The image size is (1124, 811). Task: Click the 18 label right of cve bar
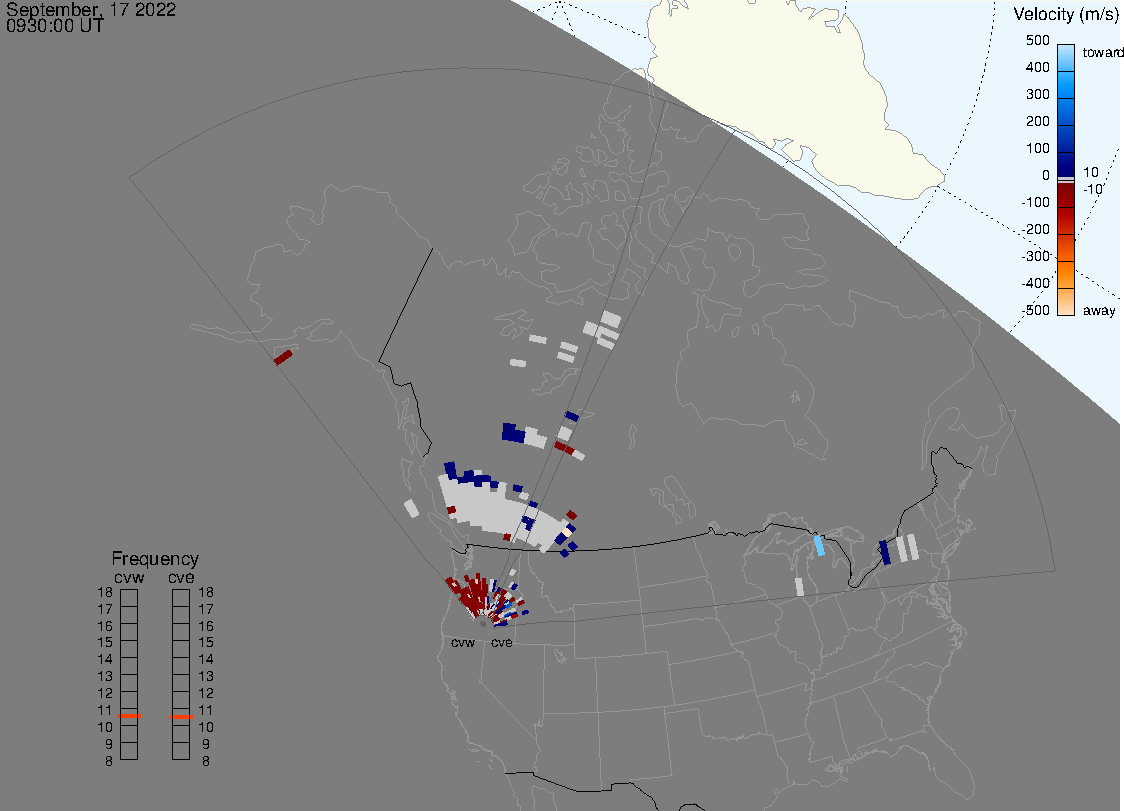[206, 592]
